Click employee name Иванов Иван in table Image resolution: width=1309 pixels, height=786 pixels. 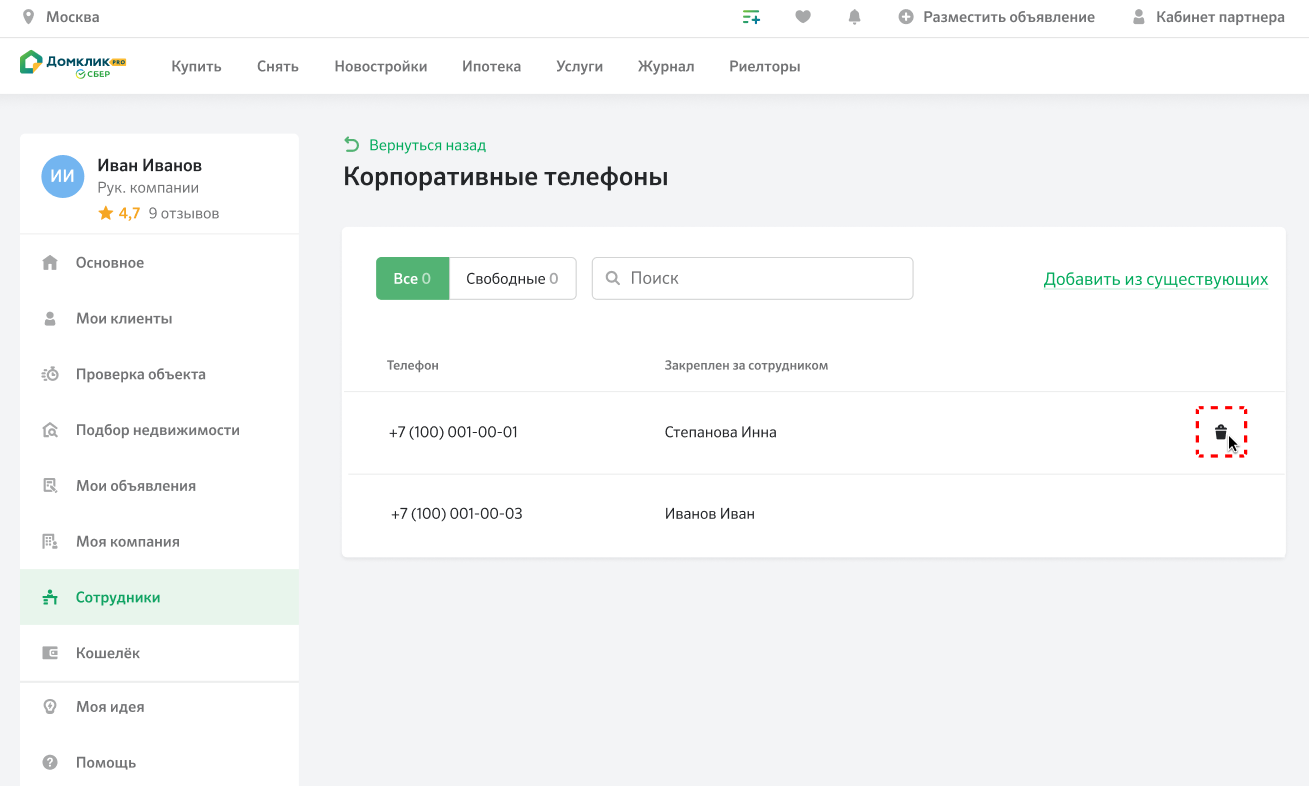(709, 514)
